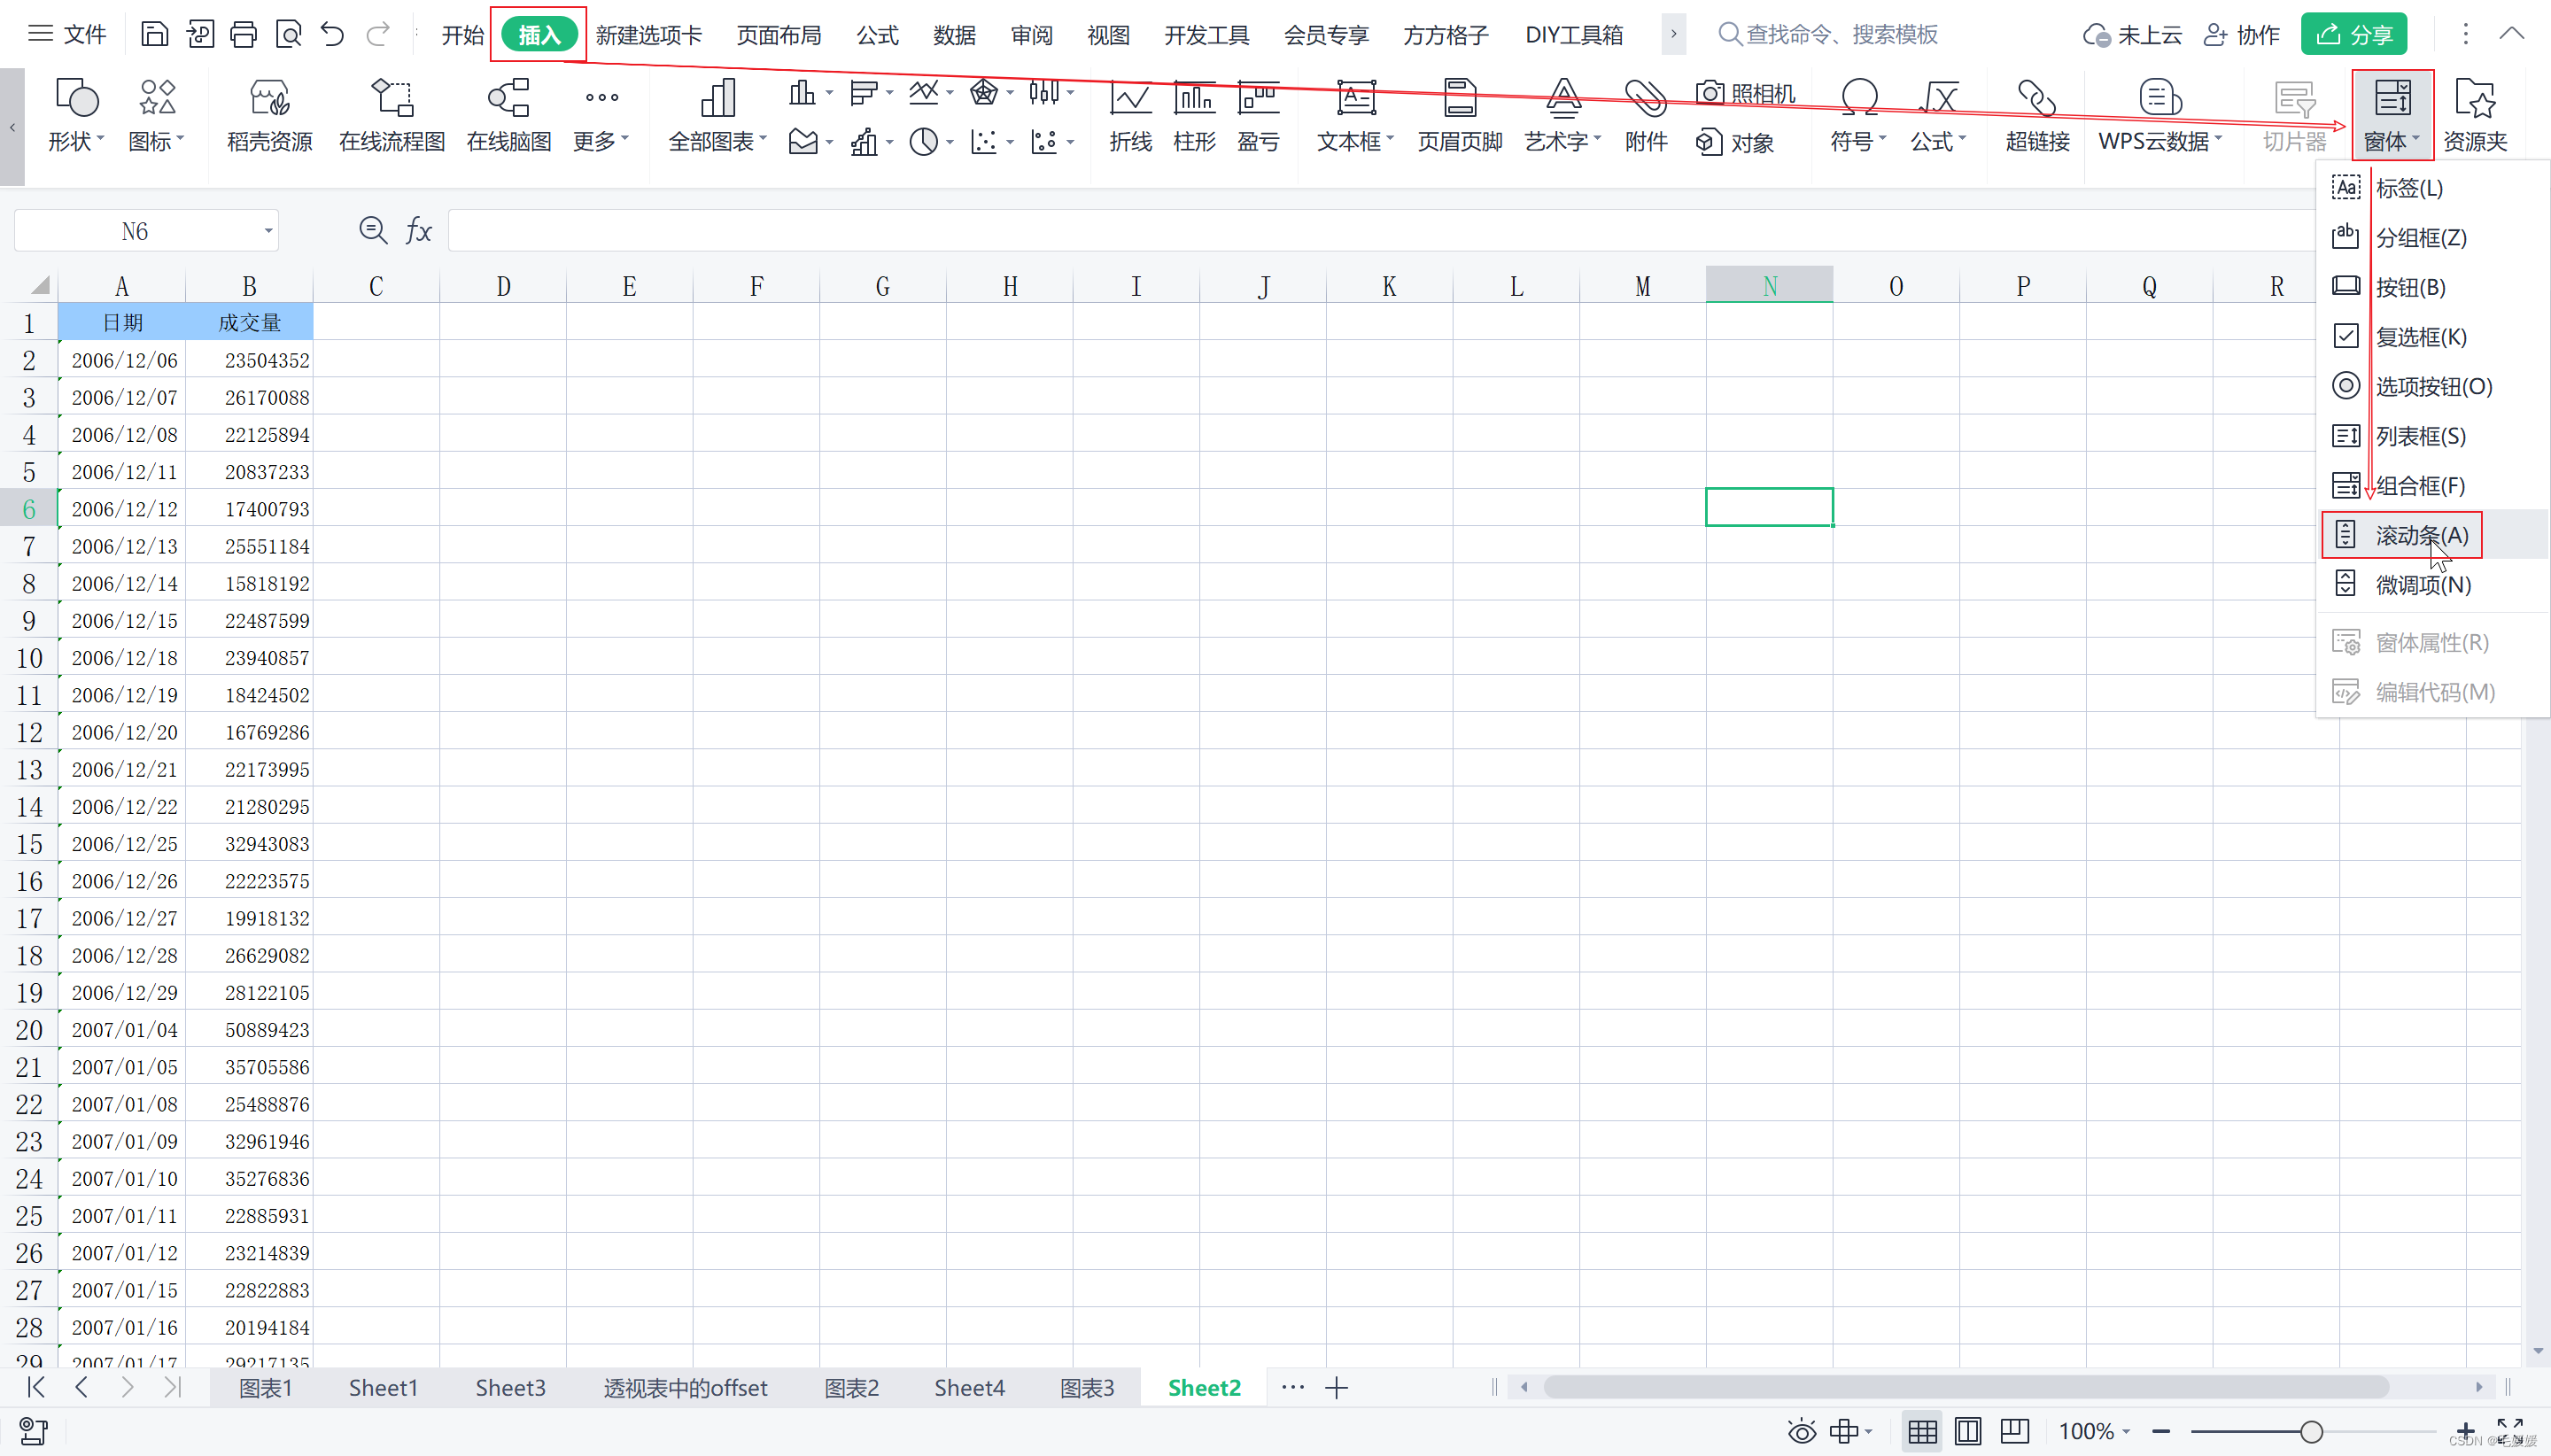Insert 附件 attachment

point(1646,116)
